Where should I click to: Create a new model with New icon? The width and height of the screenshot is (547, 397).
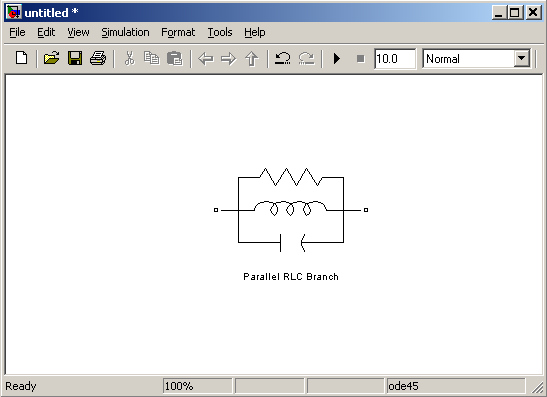(22, 58)
